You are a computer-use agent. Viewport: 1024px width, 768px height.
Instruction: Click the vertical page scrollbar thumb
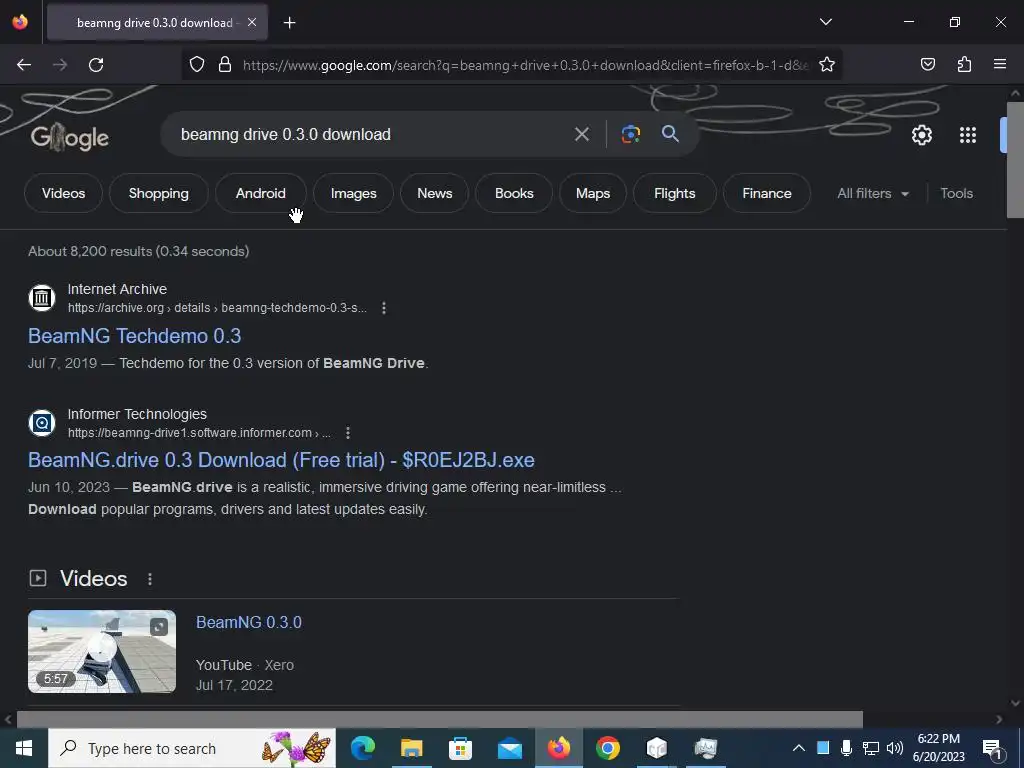click(x=1015, y=159)
